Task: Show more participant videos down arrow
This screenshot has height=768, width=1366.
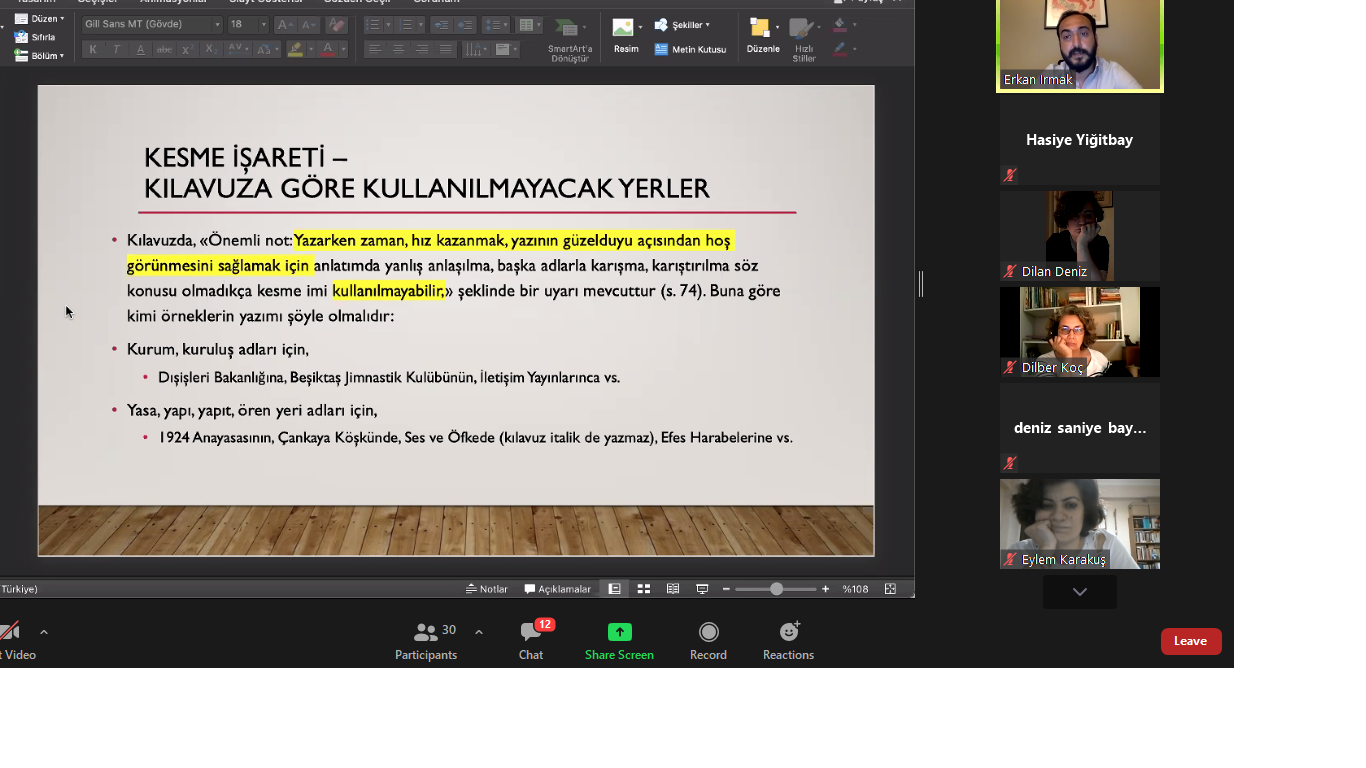Action: pos(1080,592)
